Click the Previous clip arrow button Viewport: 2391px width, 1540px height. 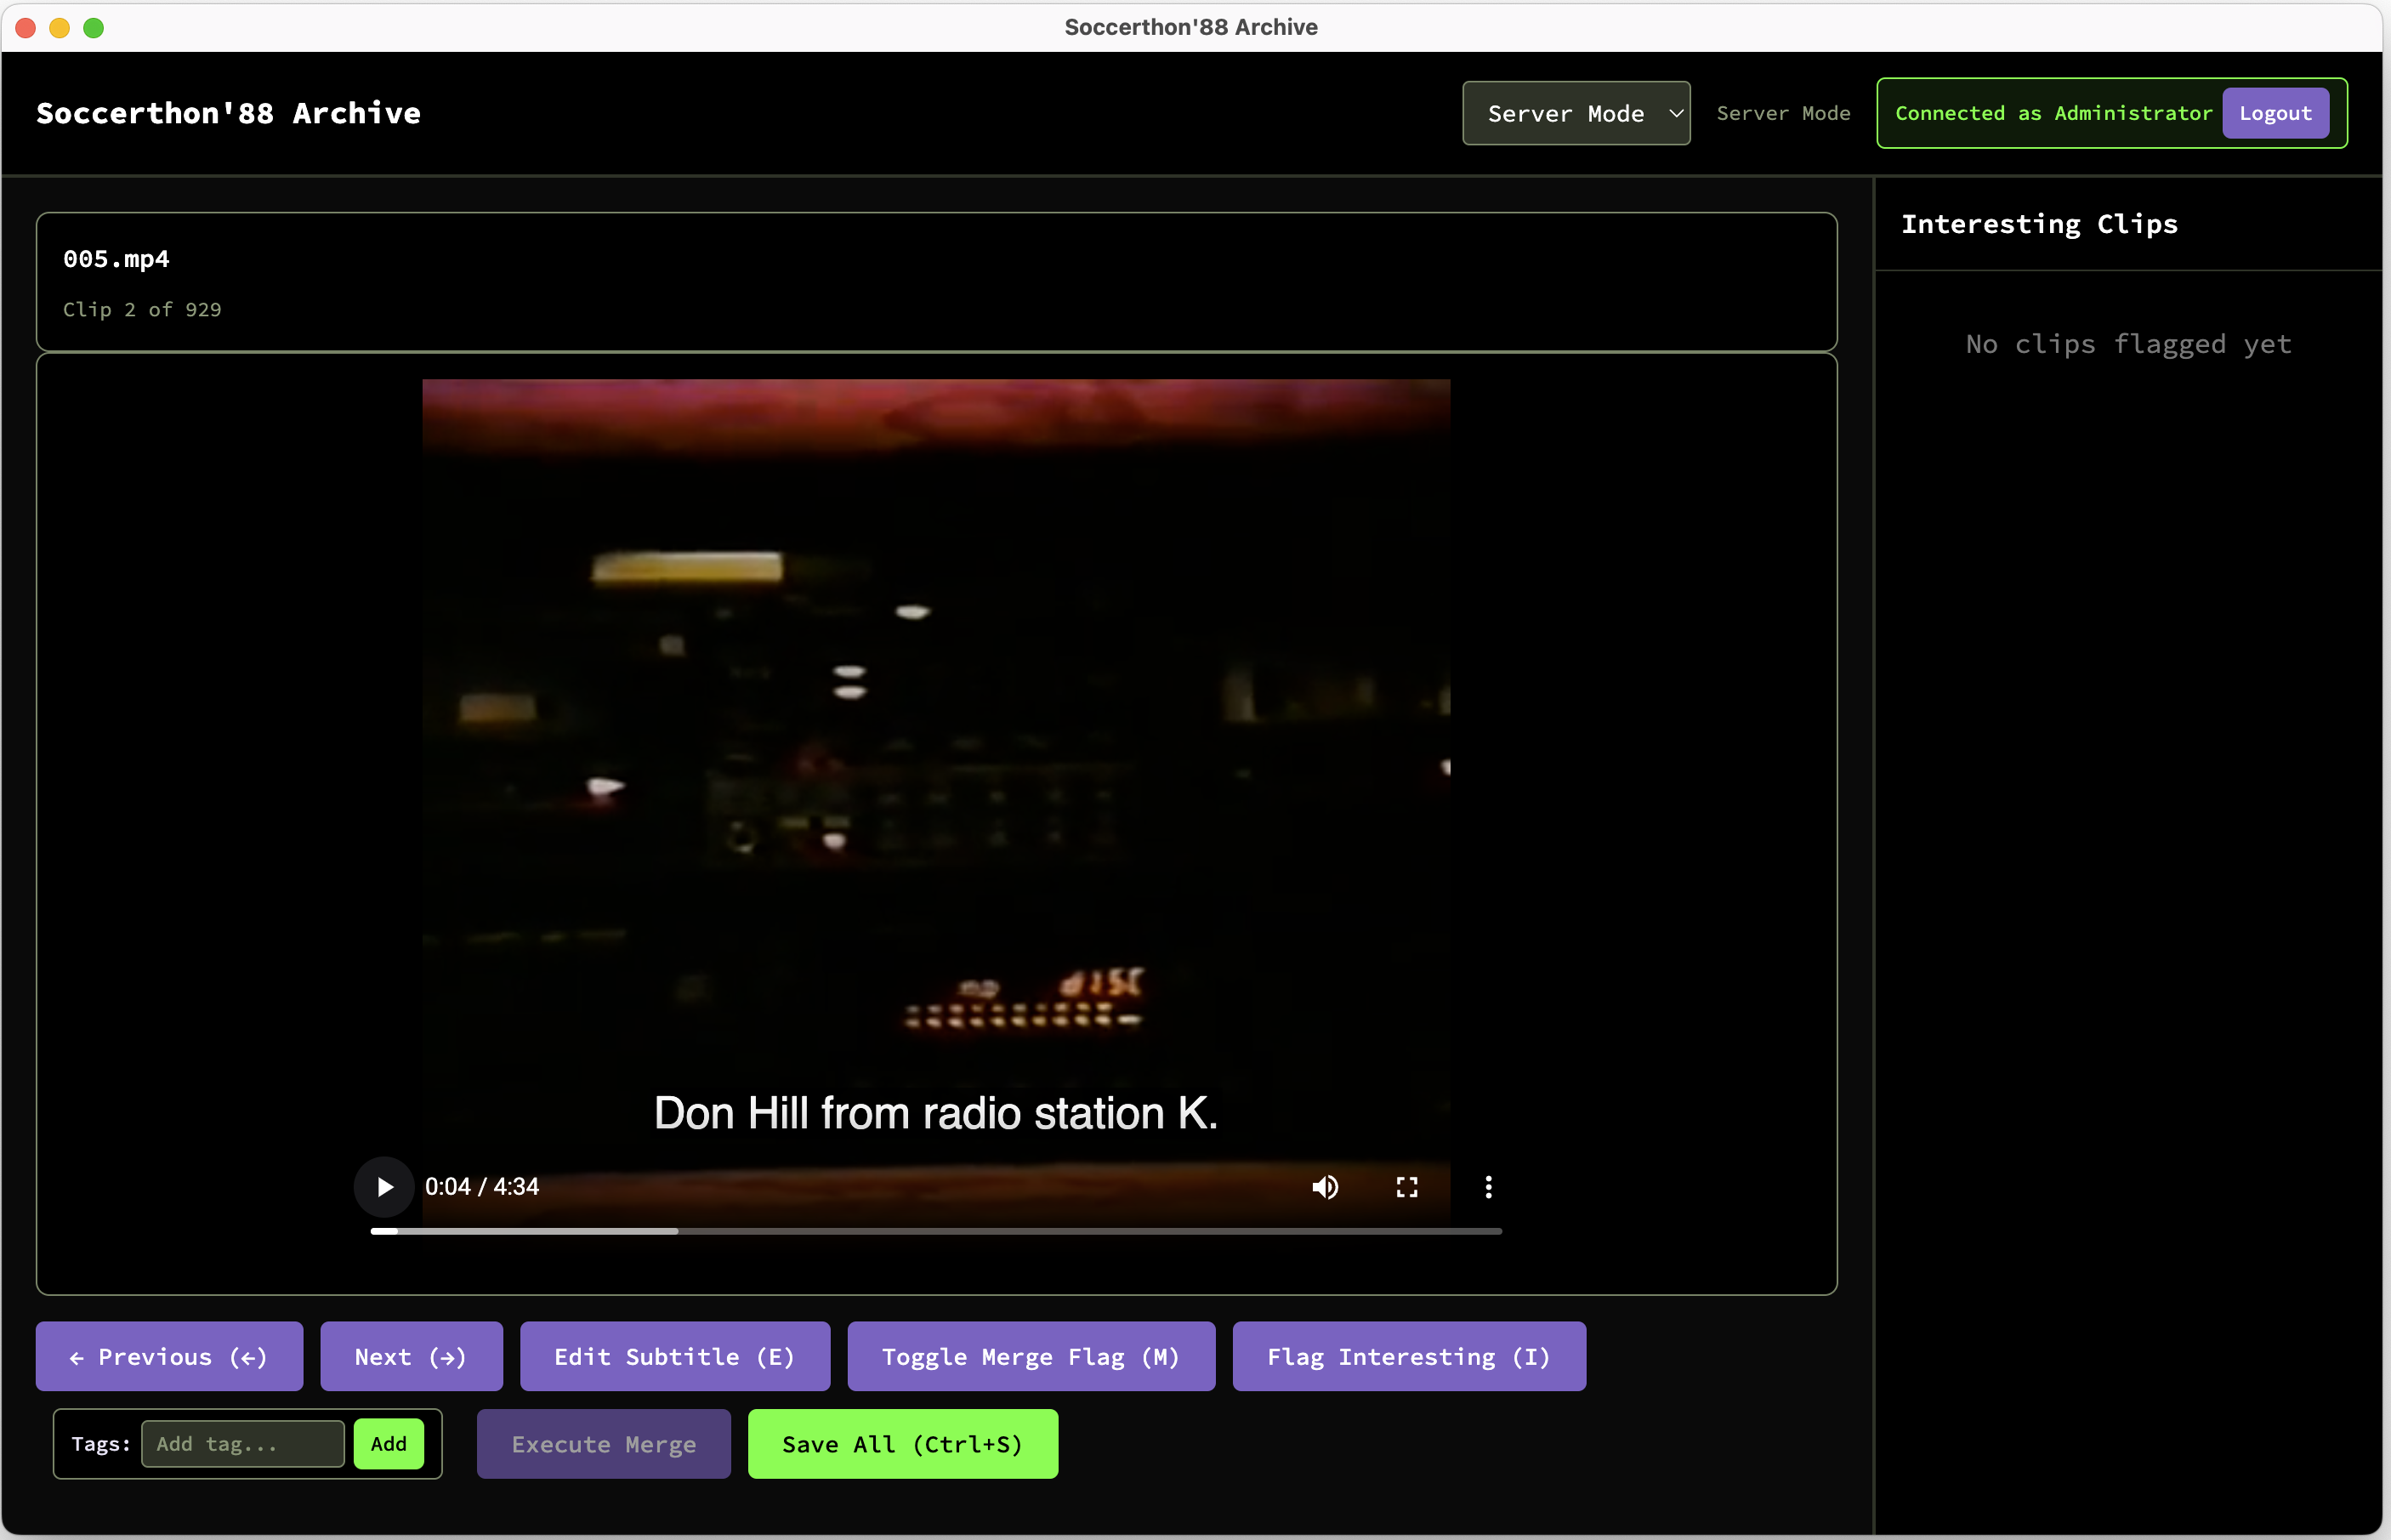pyautogui.click(x=168, y=1356)
